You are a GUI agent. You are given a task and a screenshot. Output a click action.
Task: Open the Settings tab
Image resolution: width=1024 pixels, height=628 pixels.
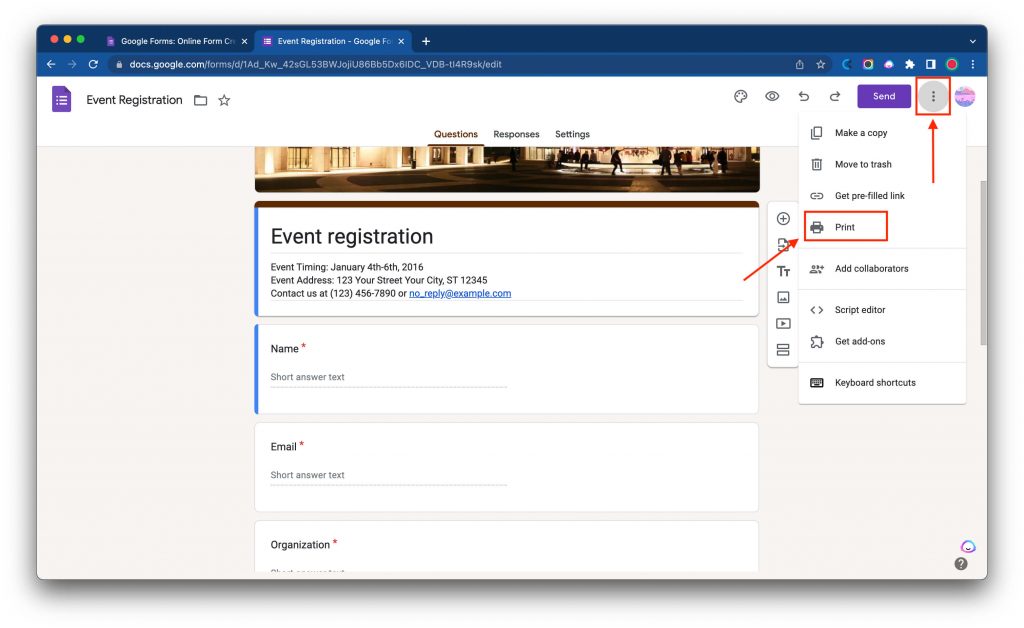tap(572, 134)
